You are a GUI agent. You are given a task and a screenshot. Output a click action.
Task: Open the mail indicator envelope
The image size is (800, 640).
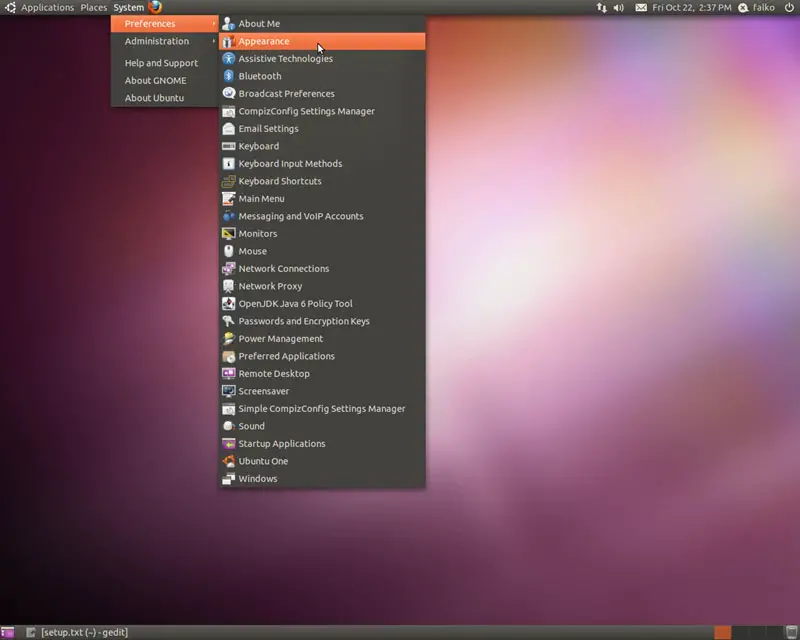click(641, 8)
